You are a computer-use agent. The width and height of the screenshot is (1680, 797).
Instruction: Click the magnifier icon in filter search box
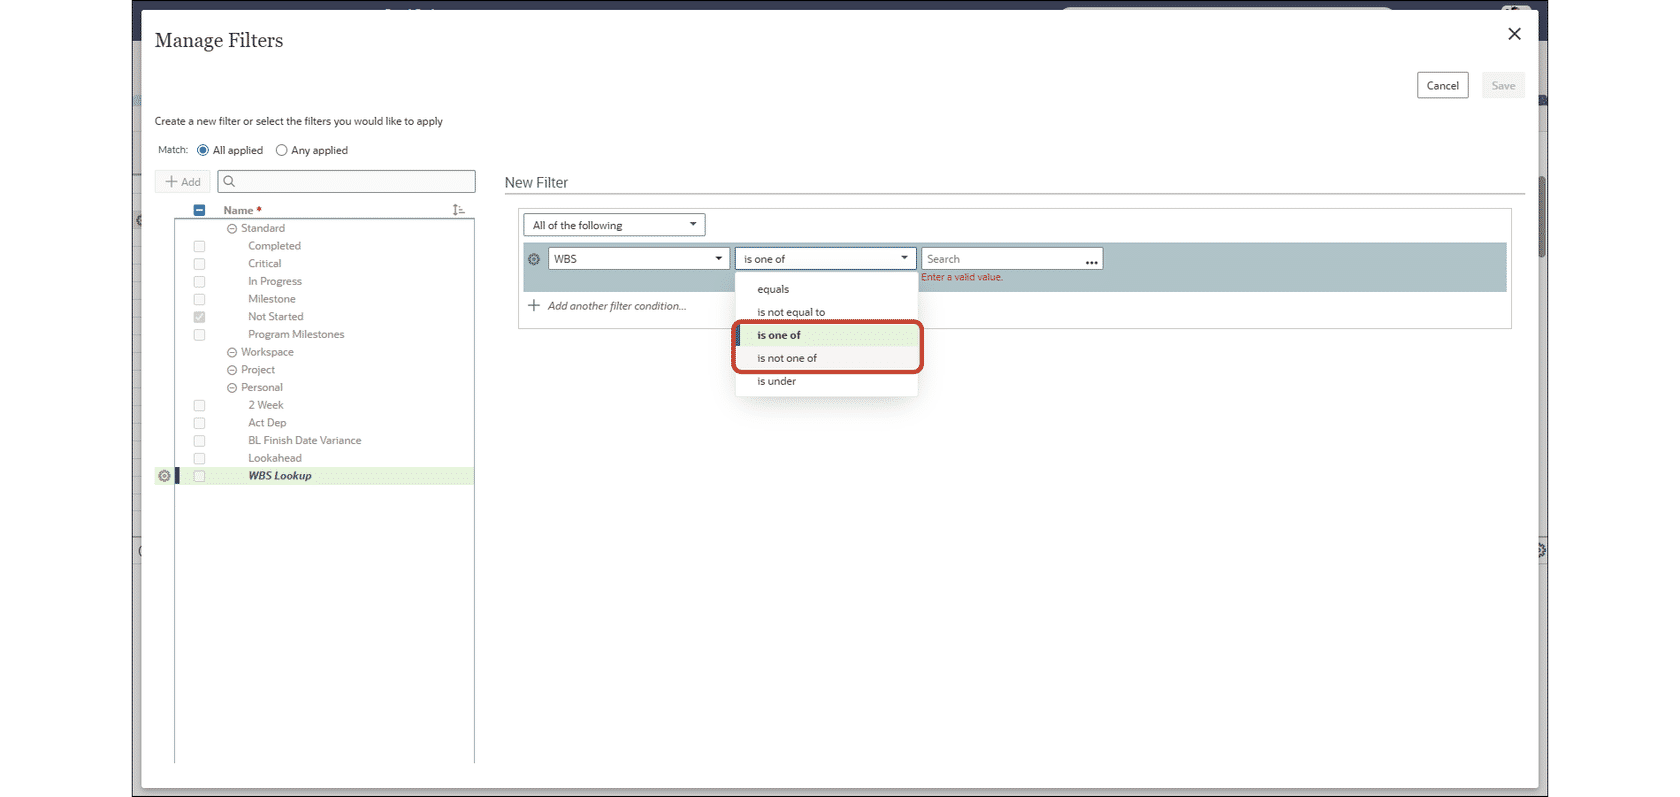coord(229,181)
